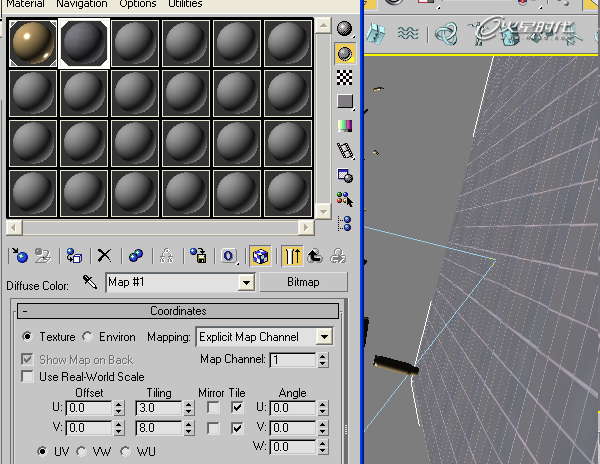The image size is (600, 464).
Task: Reset map with the X icon
Action: 104,256
